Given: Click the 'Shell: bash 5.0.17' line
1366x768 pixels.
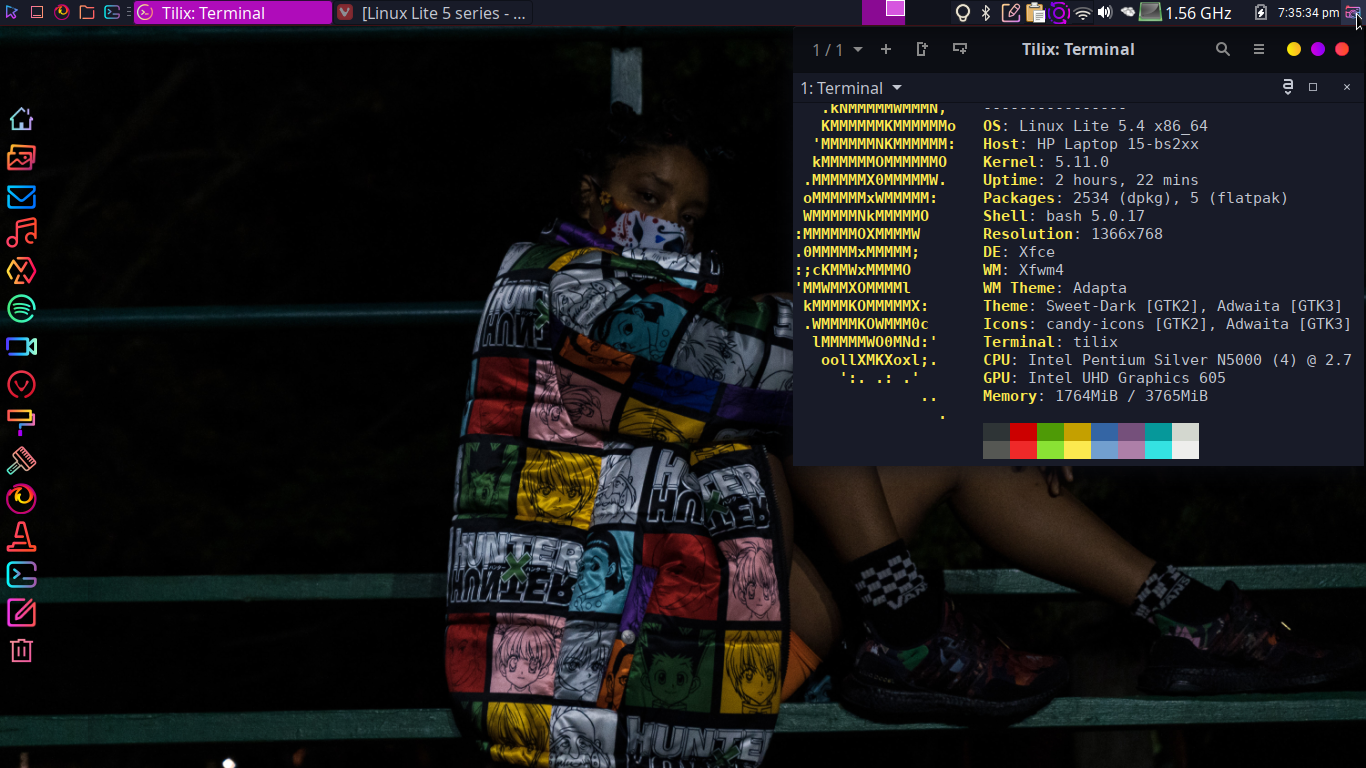Looking at the screenshot, I should (1064, 216).
